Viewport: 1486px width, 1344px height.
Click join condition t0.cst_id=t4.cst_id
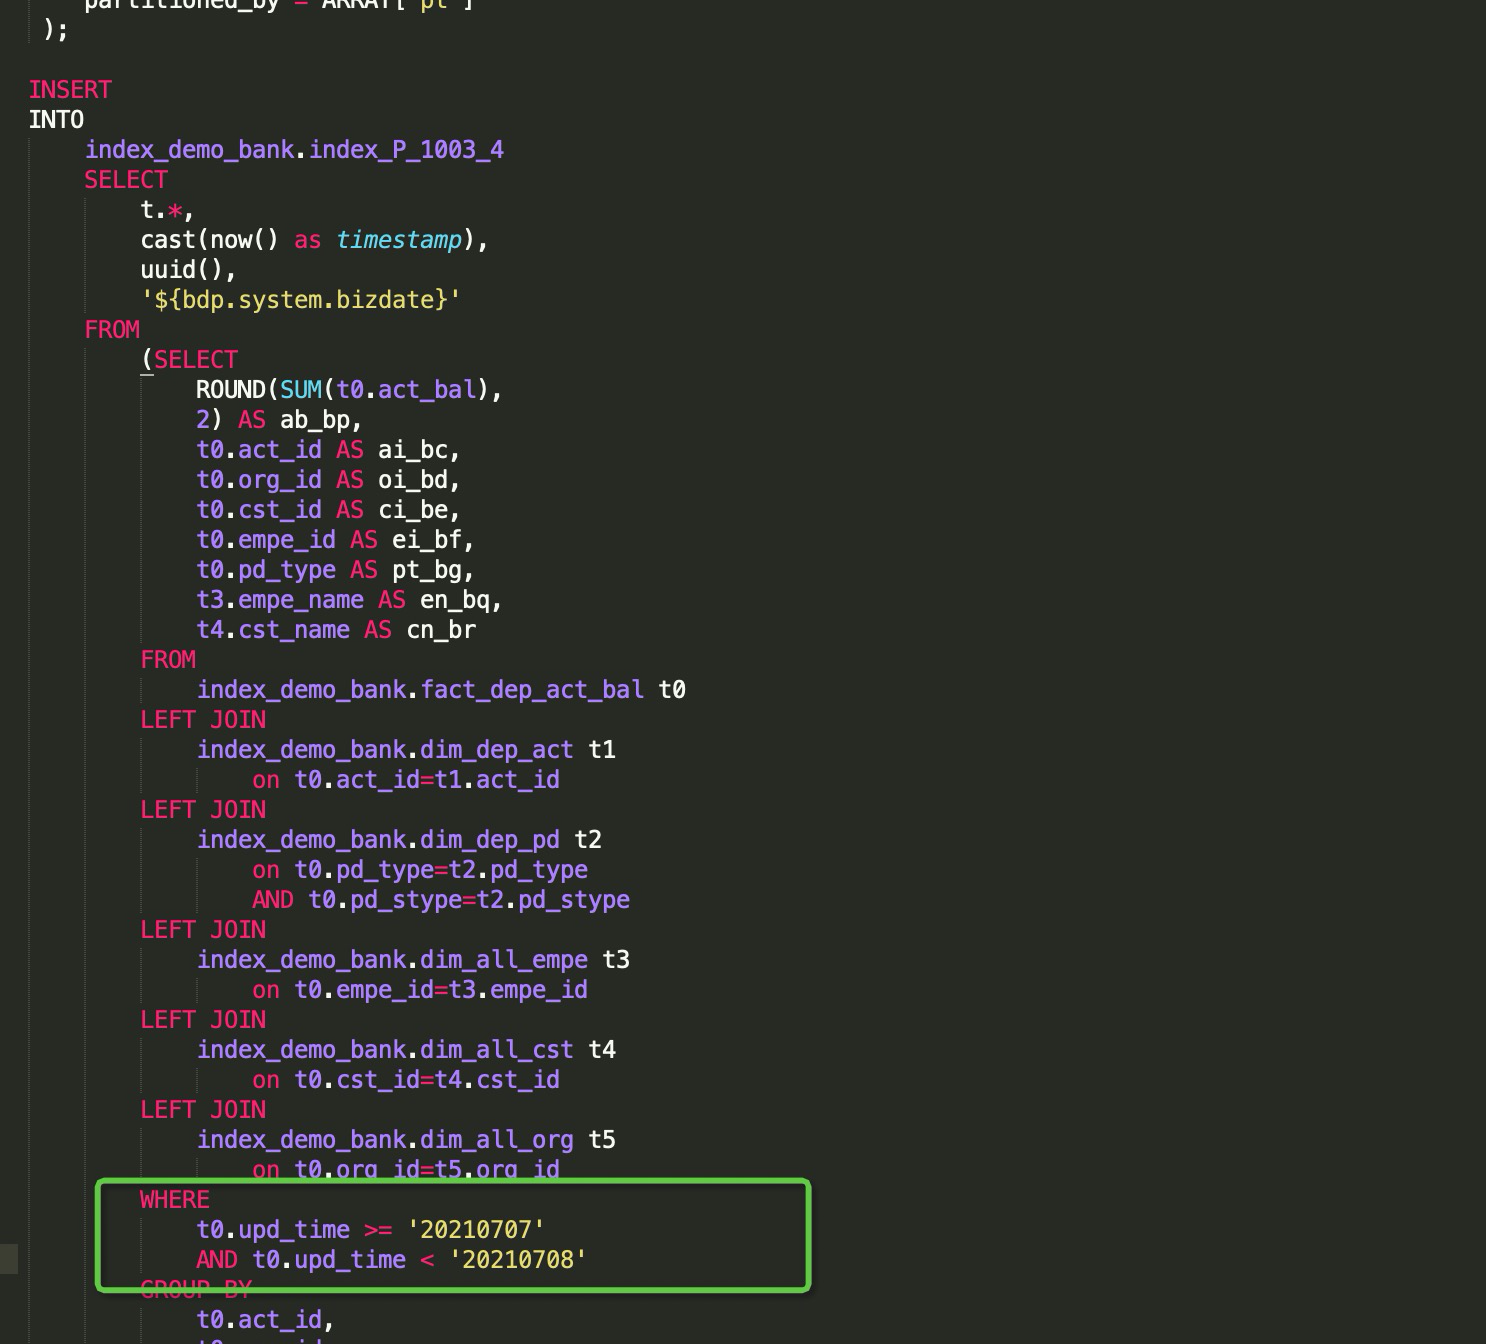pos(427,1080)
